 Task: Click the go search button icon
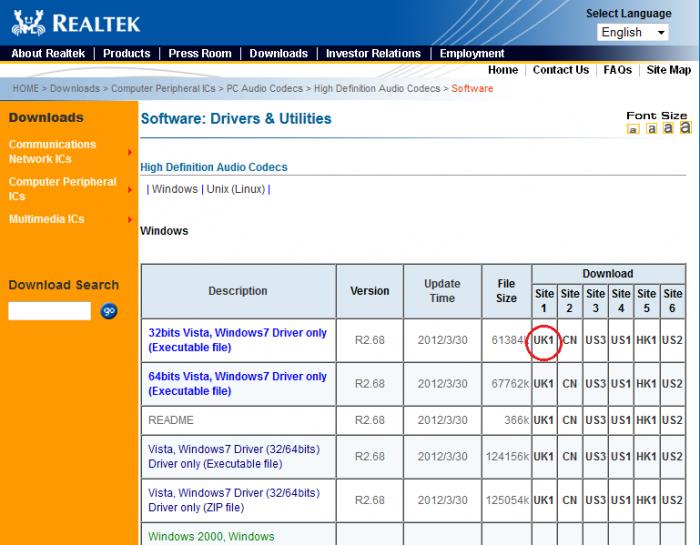point(109,311)
